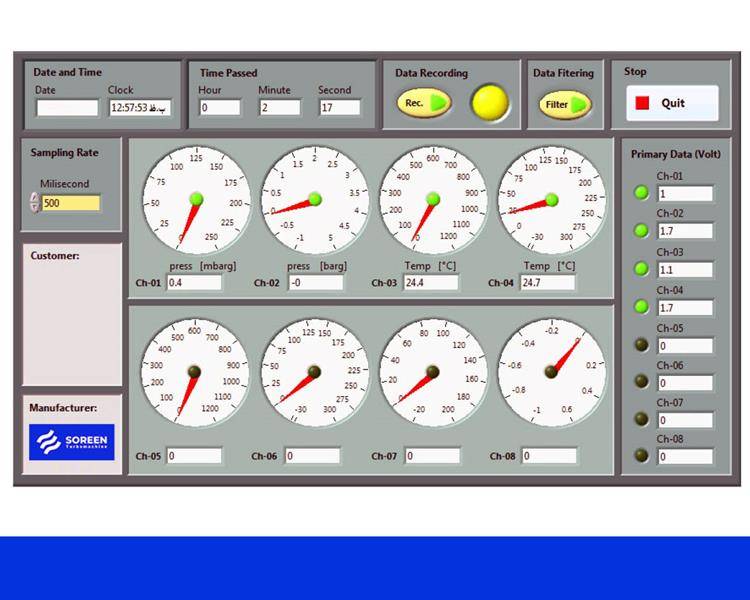The width and height of the screenshot is (750, 600).
Task: Click the Millisecond sampling rate value field
Action: click(x=70, y=203)
